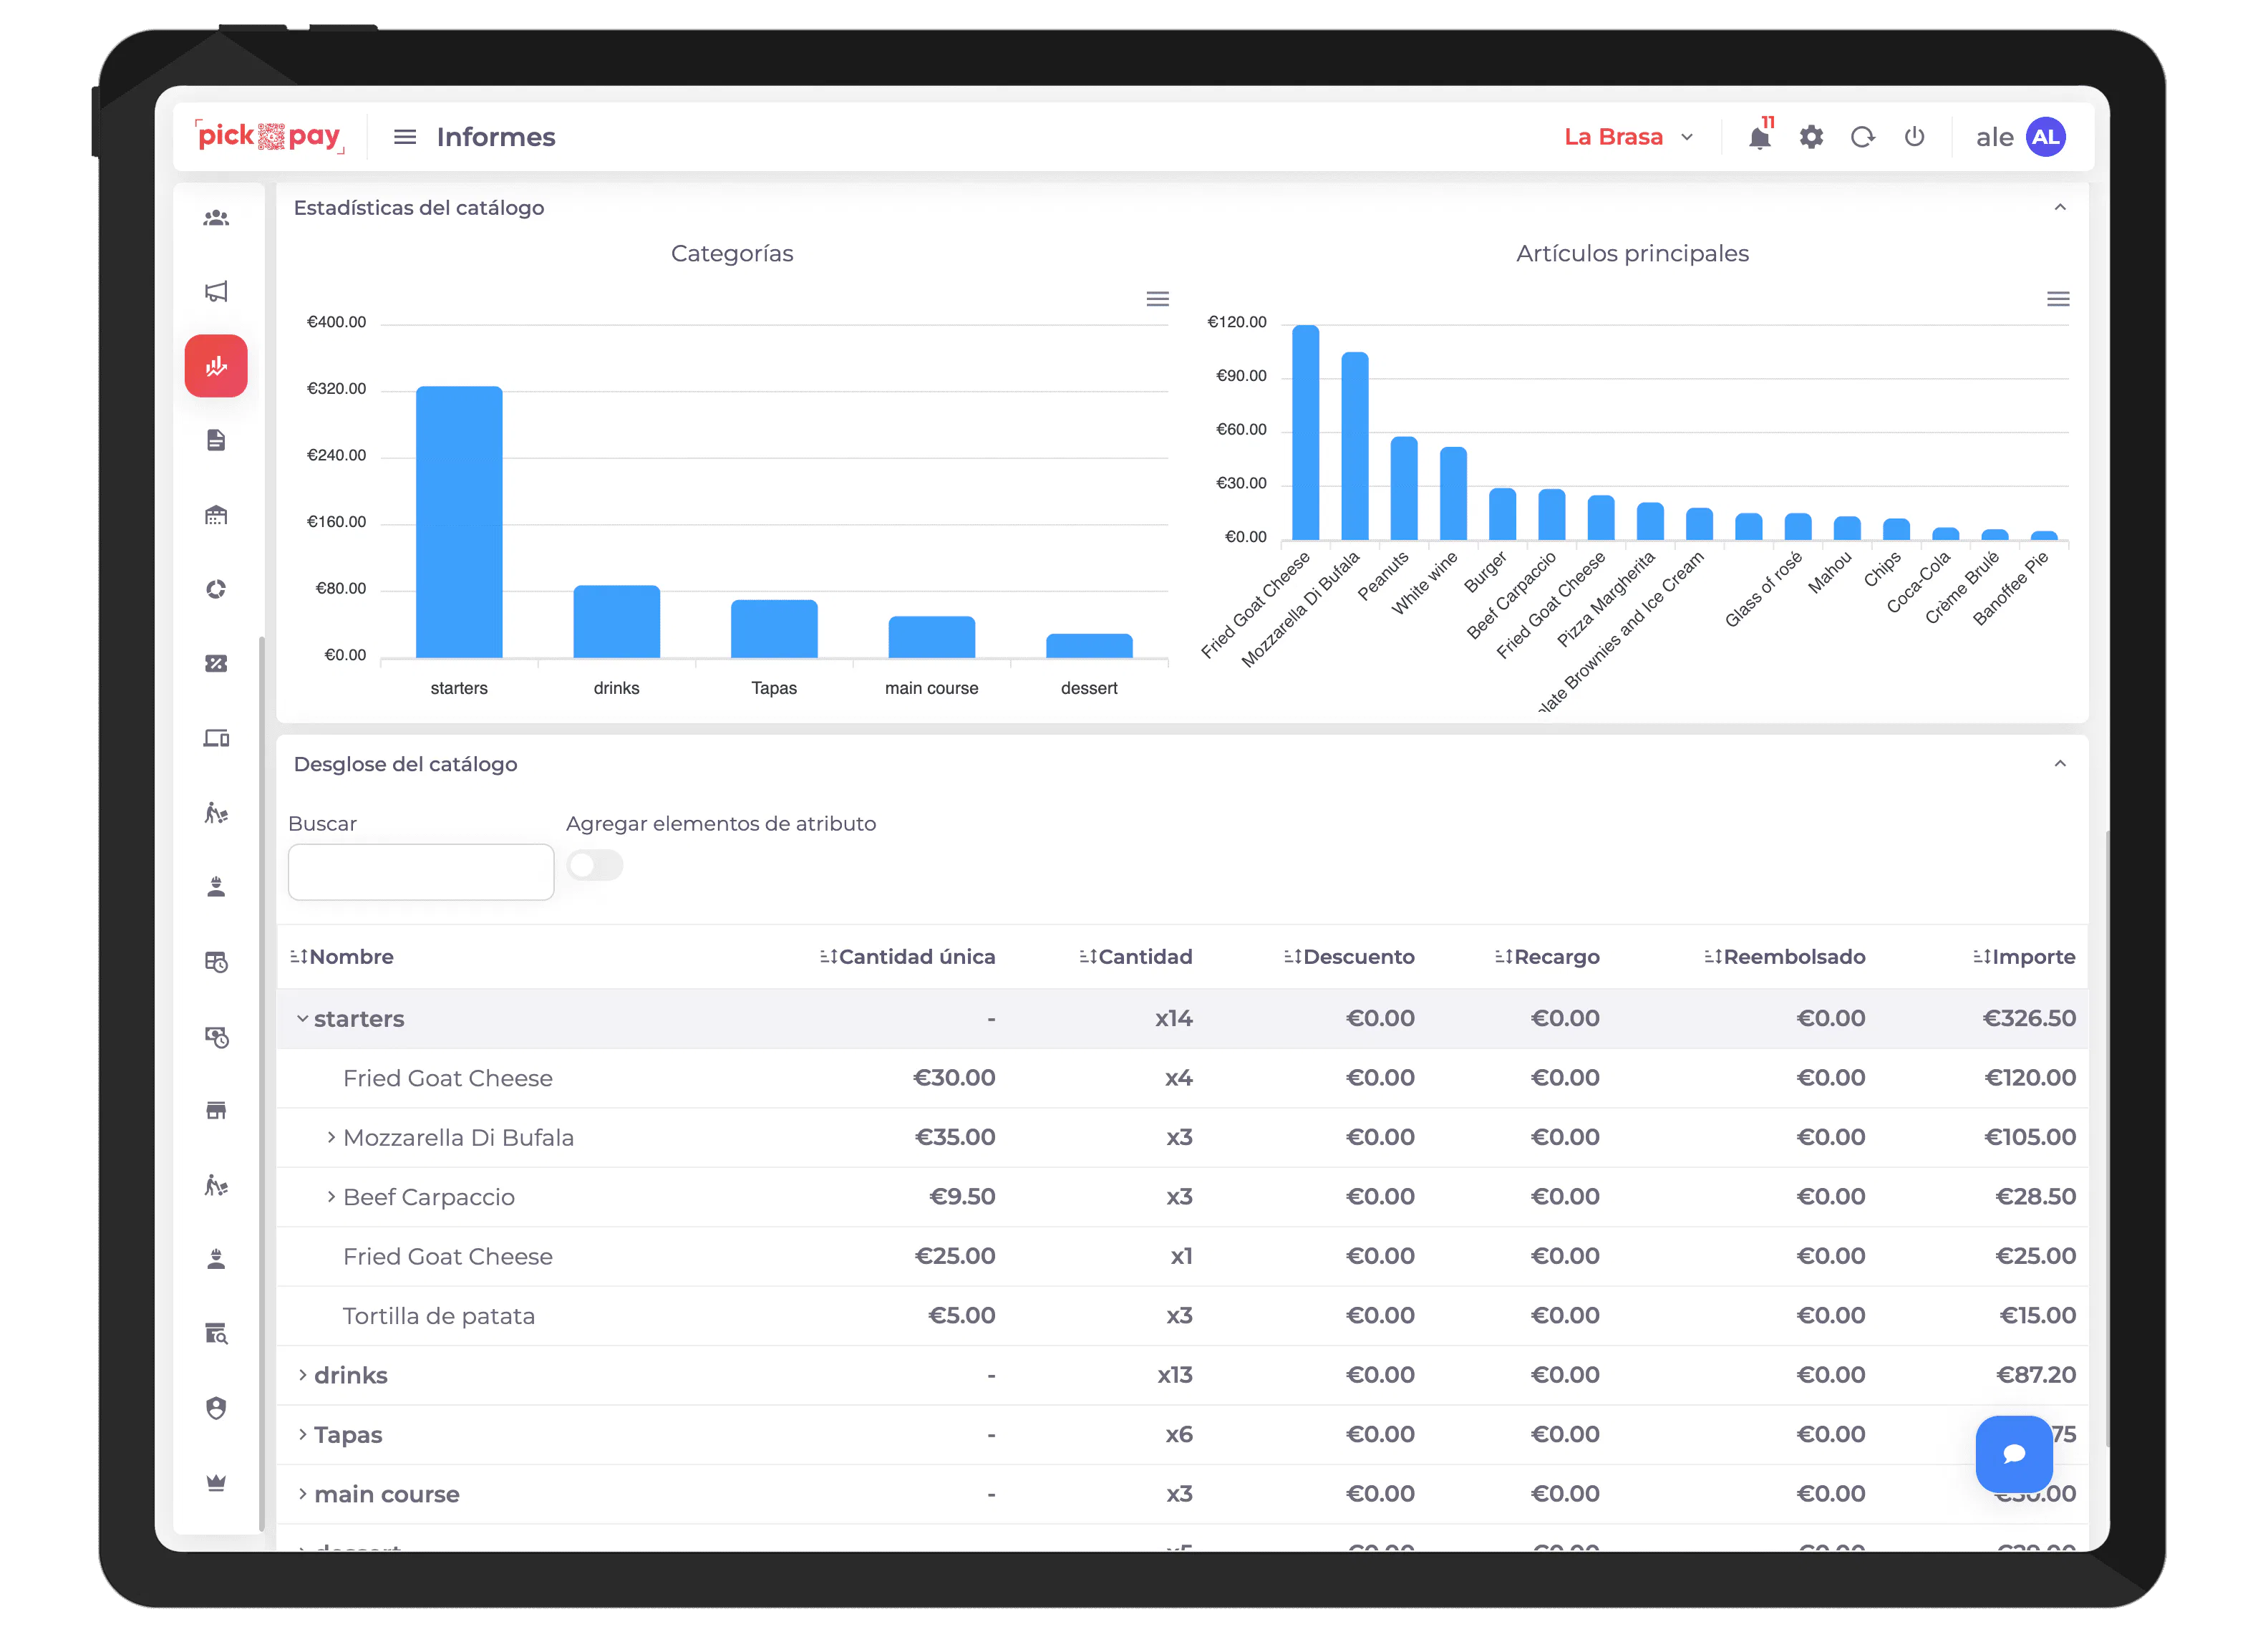Sort table by Recargo column
Screen dimensions: 2268x1637
1547,957
